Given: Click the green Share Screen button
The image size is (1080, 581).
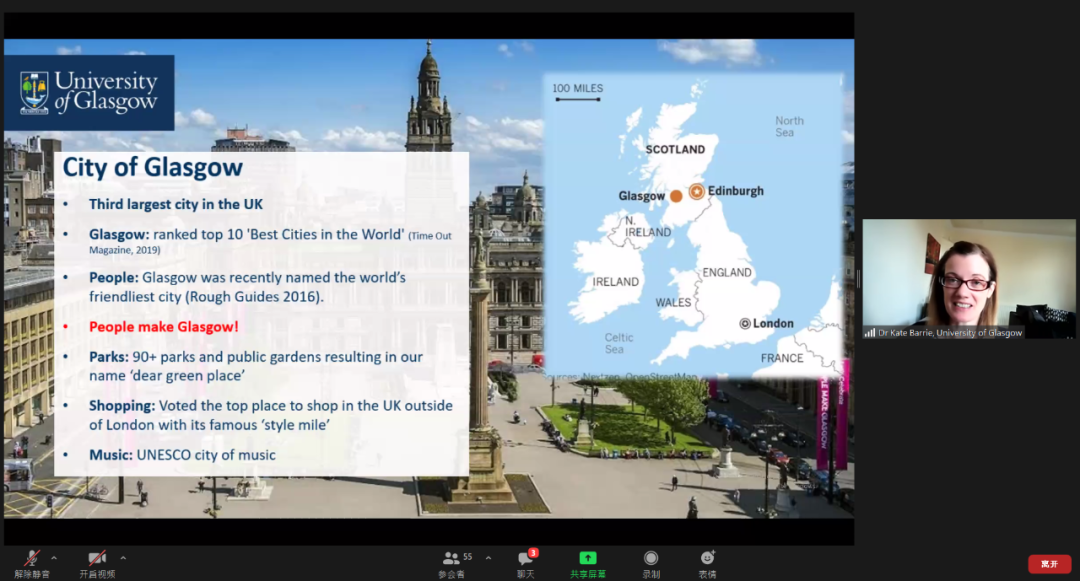Looking at the screenshot, I should tap(588, 564).
